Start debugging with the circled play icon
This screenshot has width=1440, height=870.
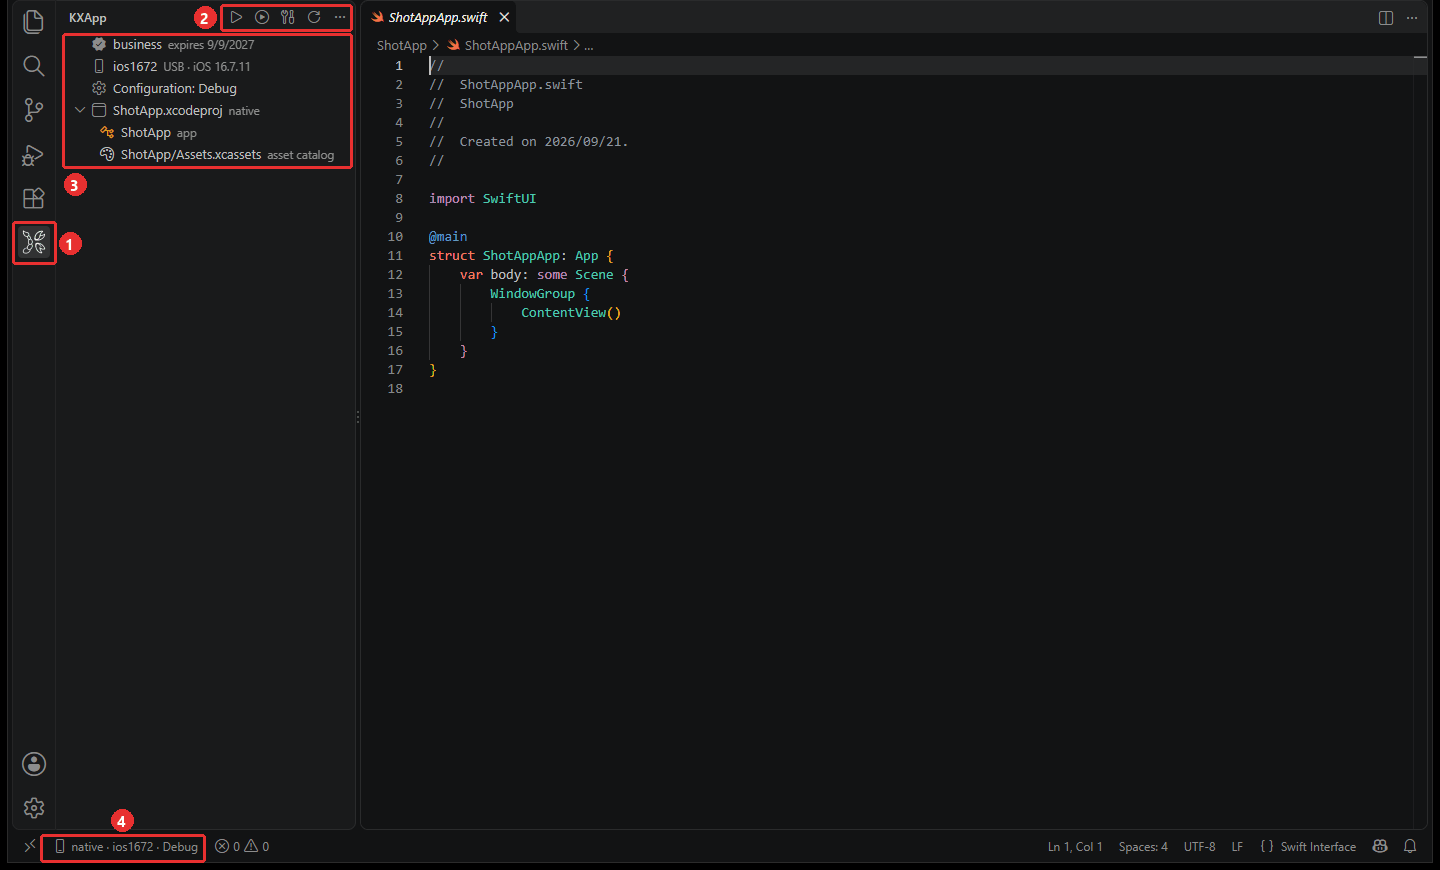262,17
